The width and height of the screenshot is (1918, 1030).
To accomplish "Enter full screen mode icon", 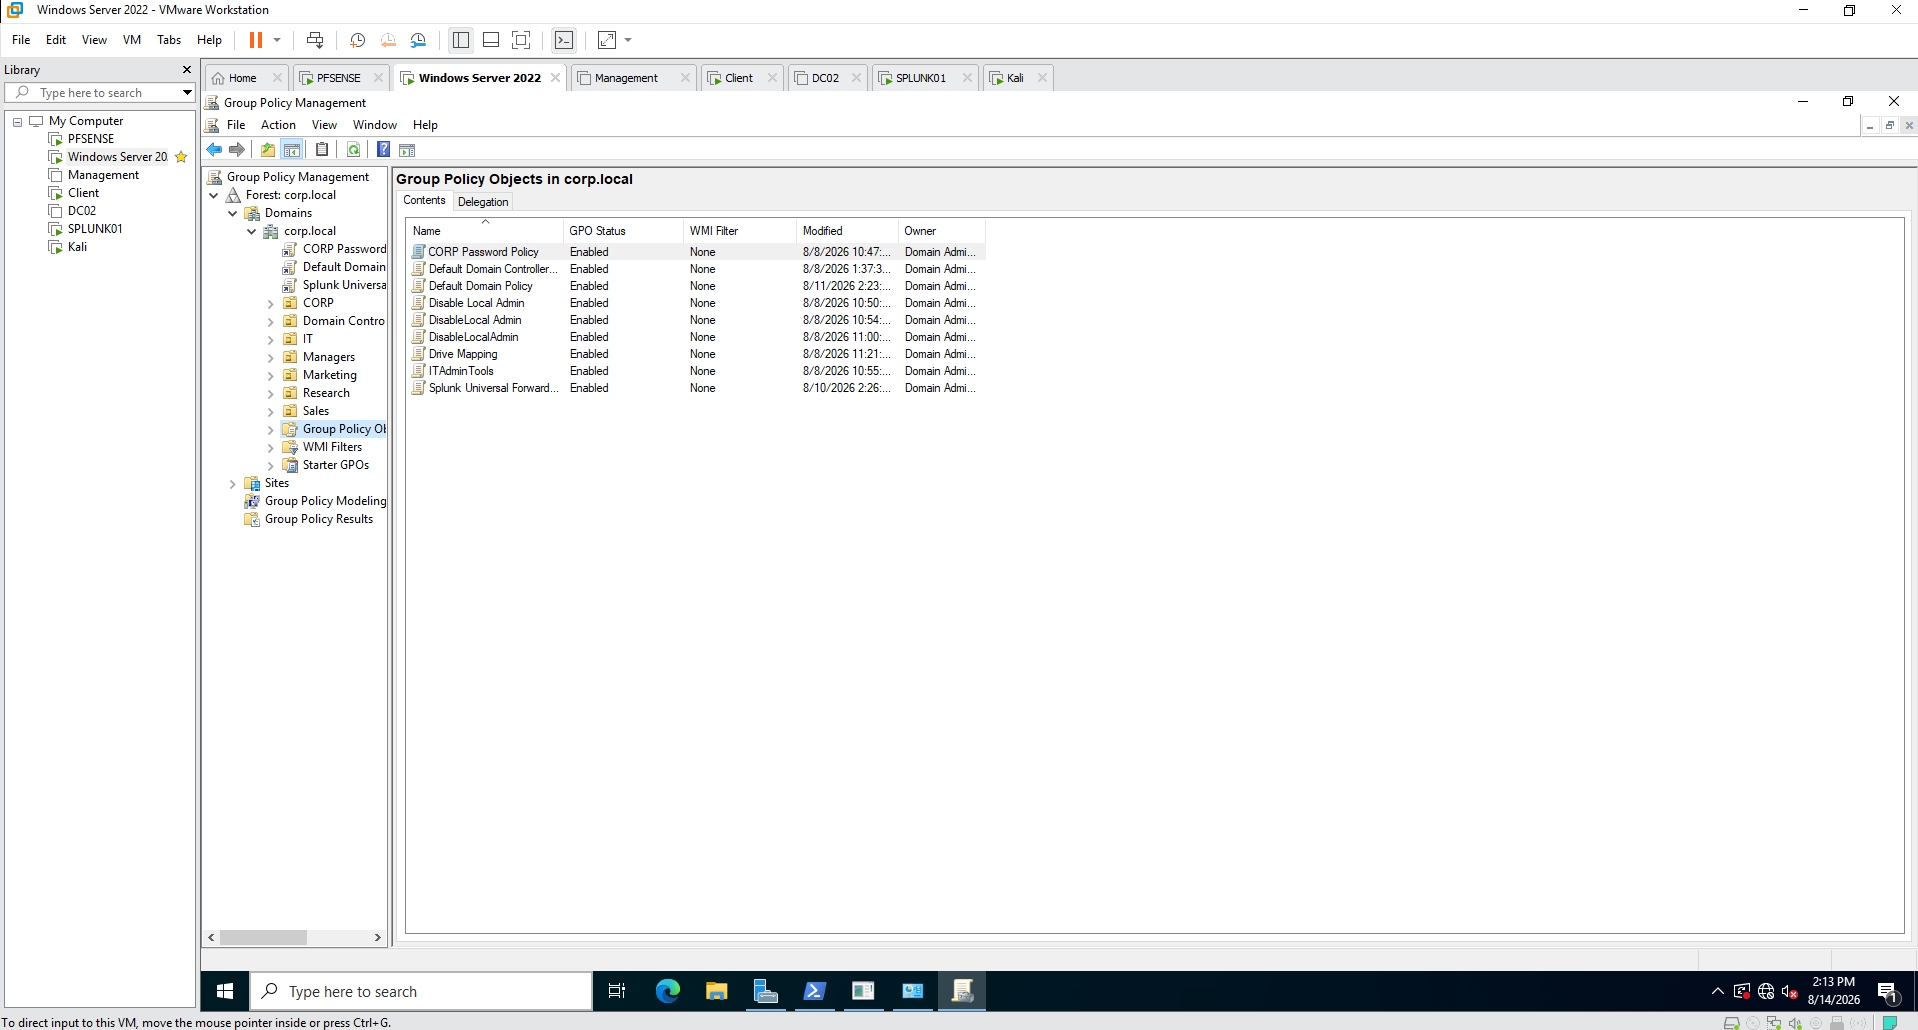I will click(x=521, y=40).
